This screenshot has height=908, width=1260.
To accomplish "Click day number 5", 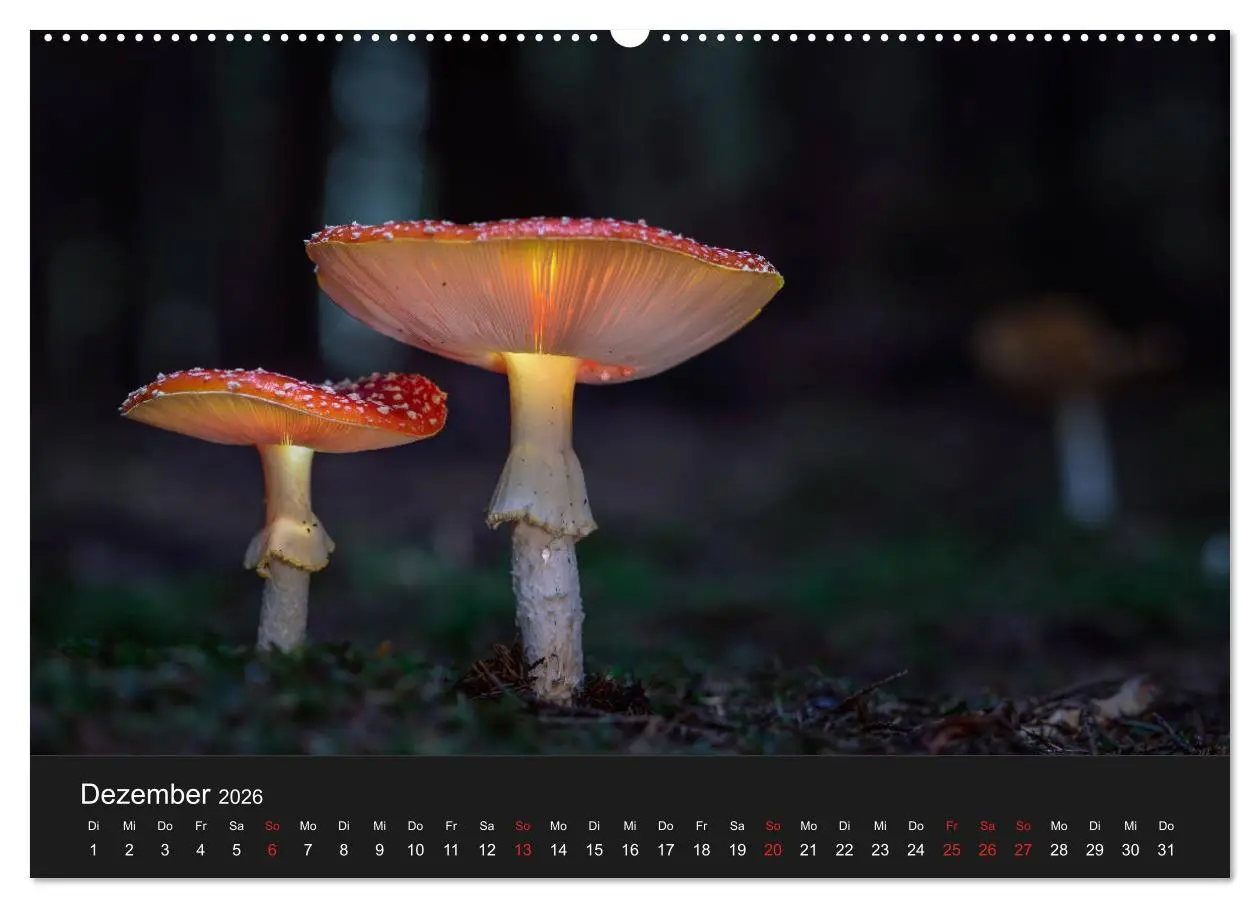I will (x=236, y=850).
